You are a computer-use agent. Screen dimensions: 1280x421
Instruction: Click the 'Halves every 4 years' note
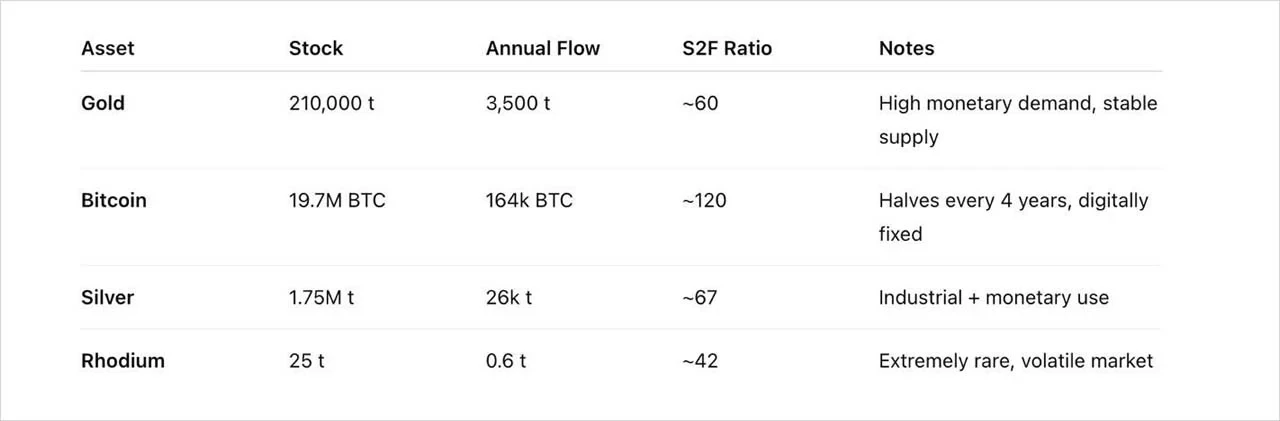pyautogui.click(x=1013, y=217)
